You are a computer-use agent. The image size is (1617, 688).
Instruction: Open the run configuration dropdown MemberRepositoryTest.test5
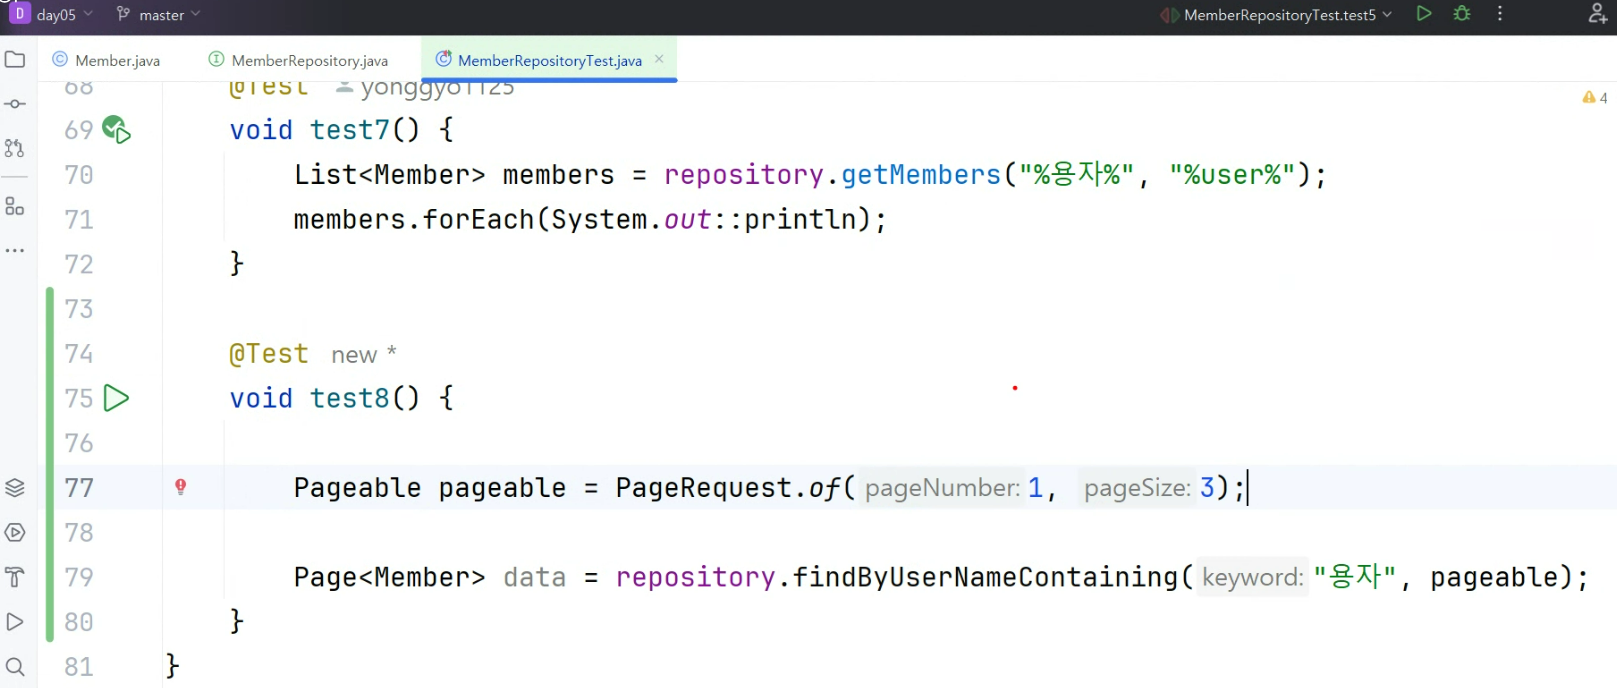1277,15
